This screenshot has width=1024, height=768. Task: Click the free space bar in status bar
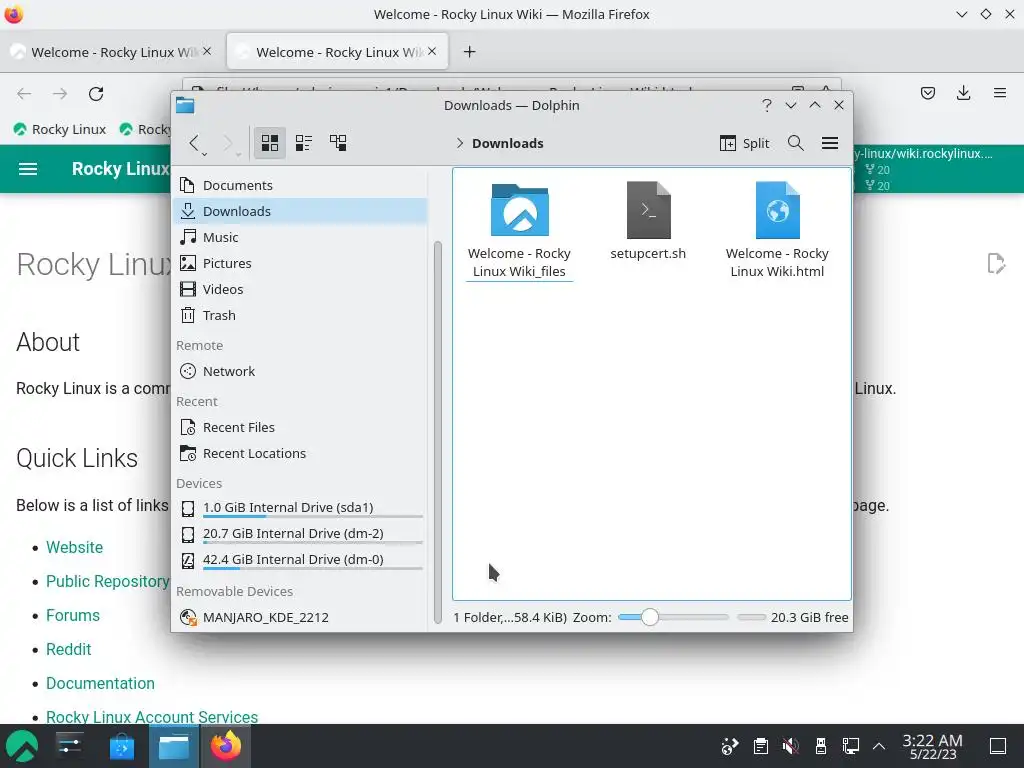coord(751,617)
